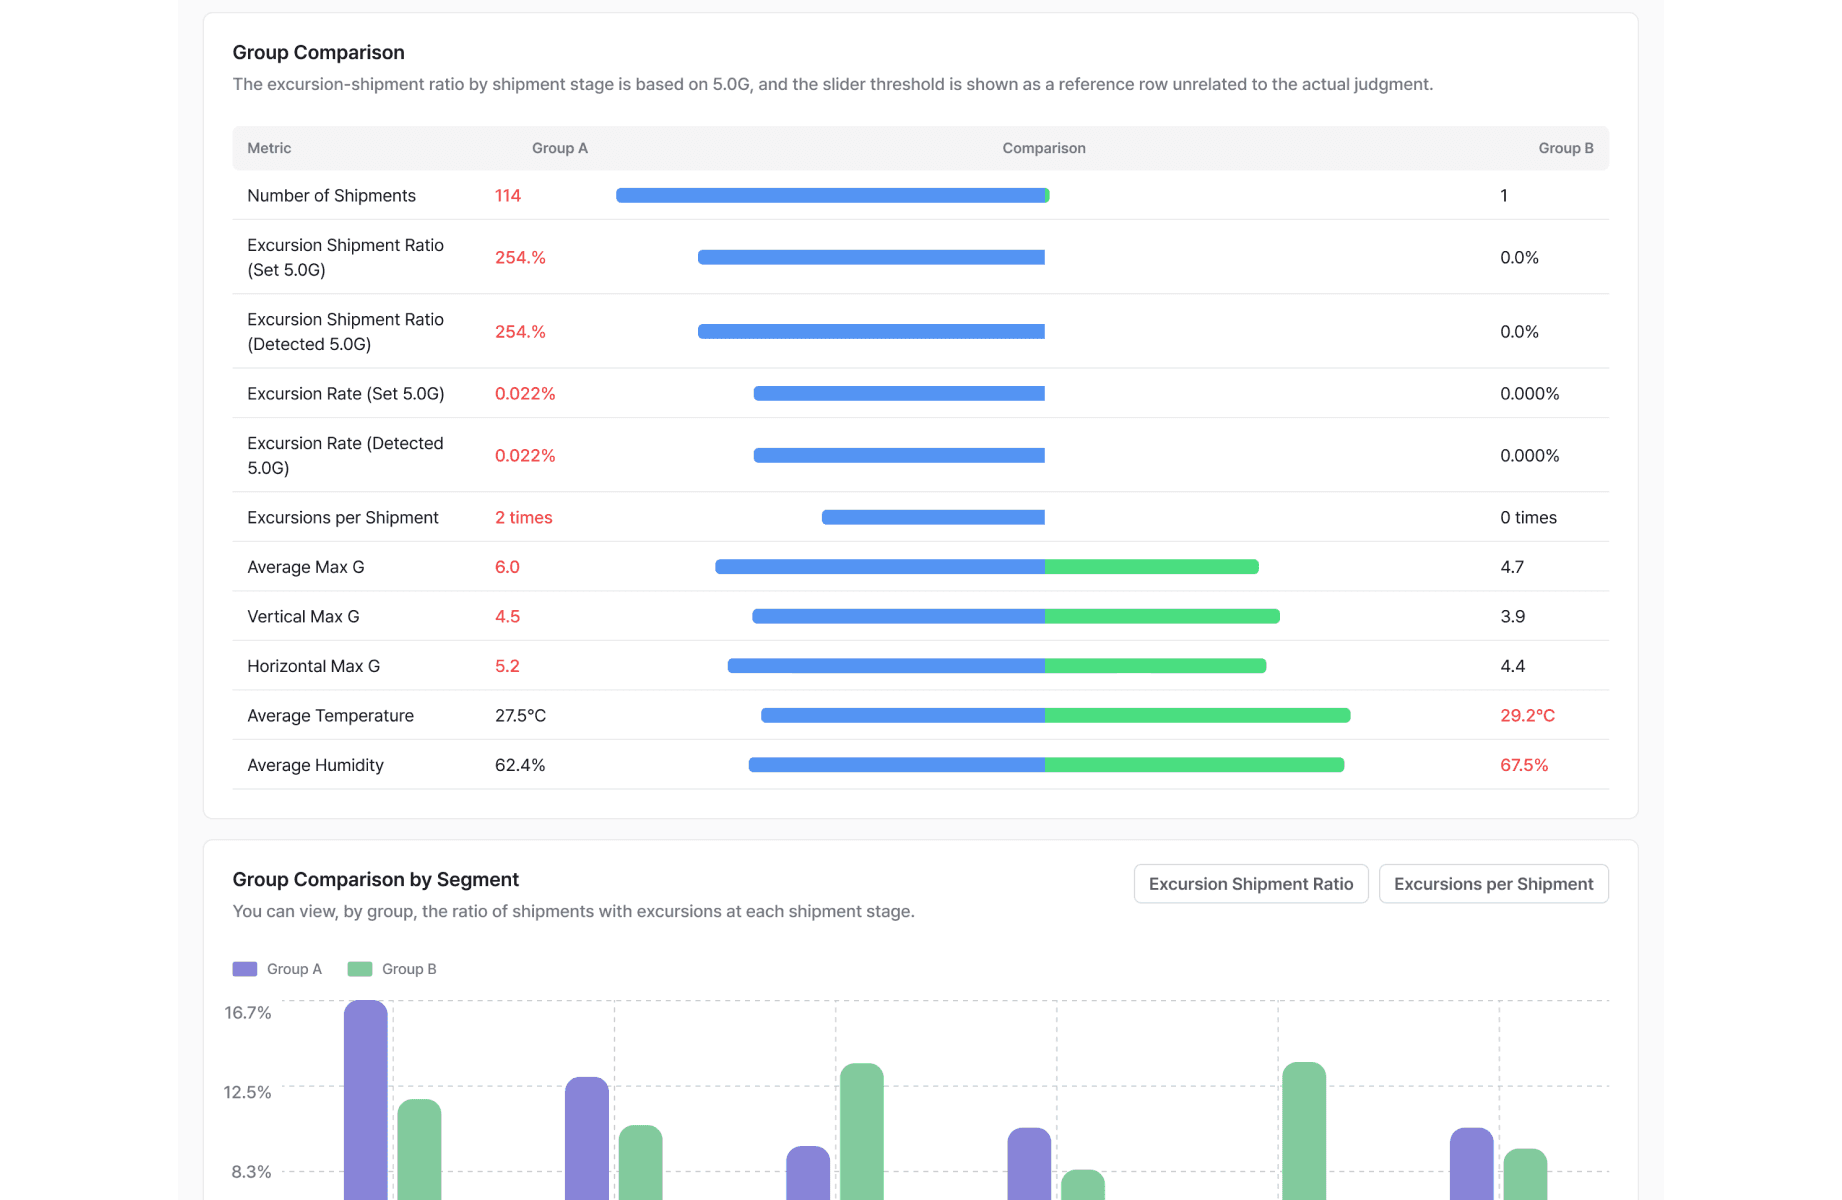This screenshot has width=1842, height=1200.
Task: Click the Excursions per Shipment row label
Action: [343, 518]
